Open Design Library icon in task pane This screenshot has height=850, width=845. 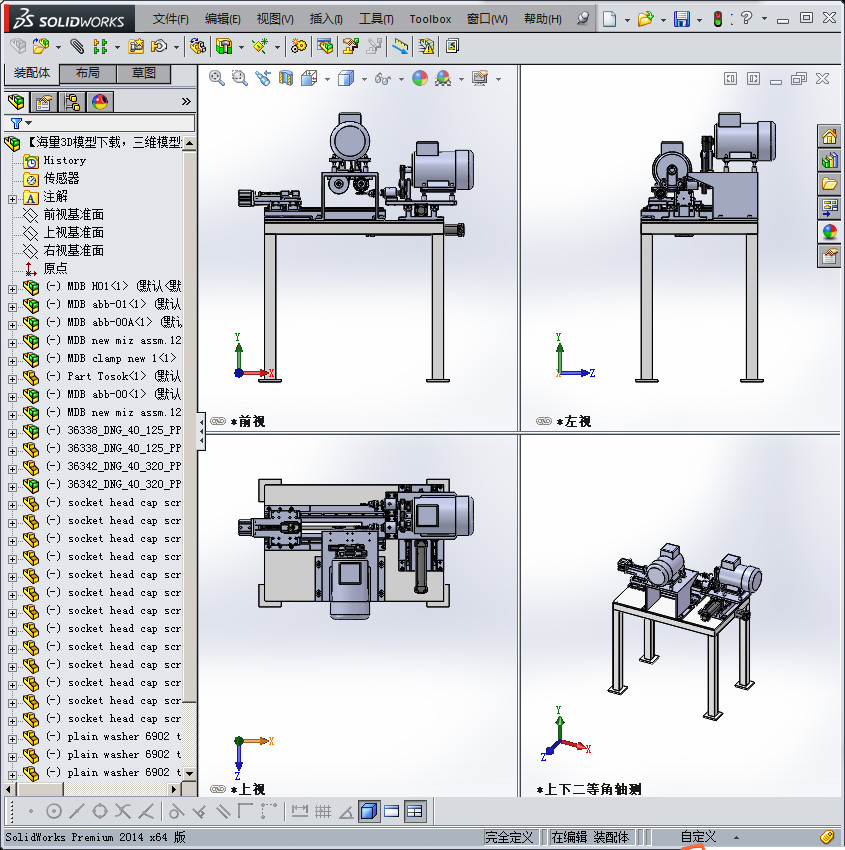pyautogui.click(x=829, y=160)
